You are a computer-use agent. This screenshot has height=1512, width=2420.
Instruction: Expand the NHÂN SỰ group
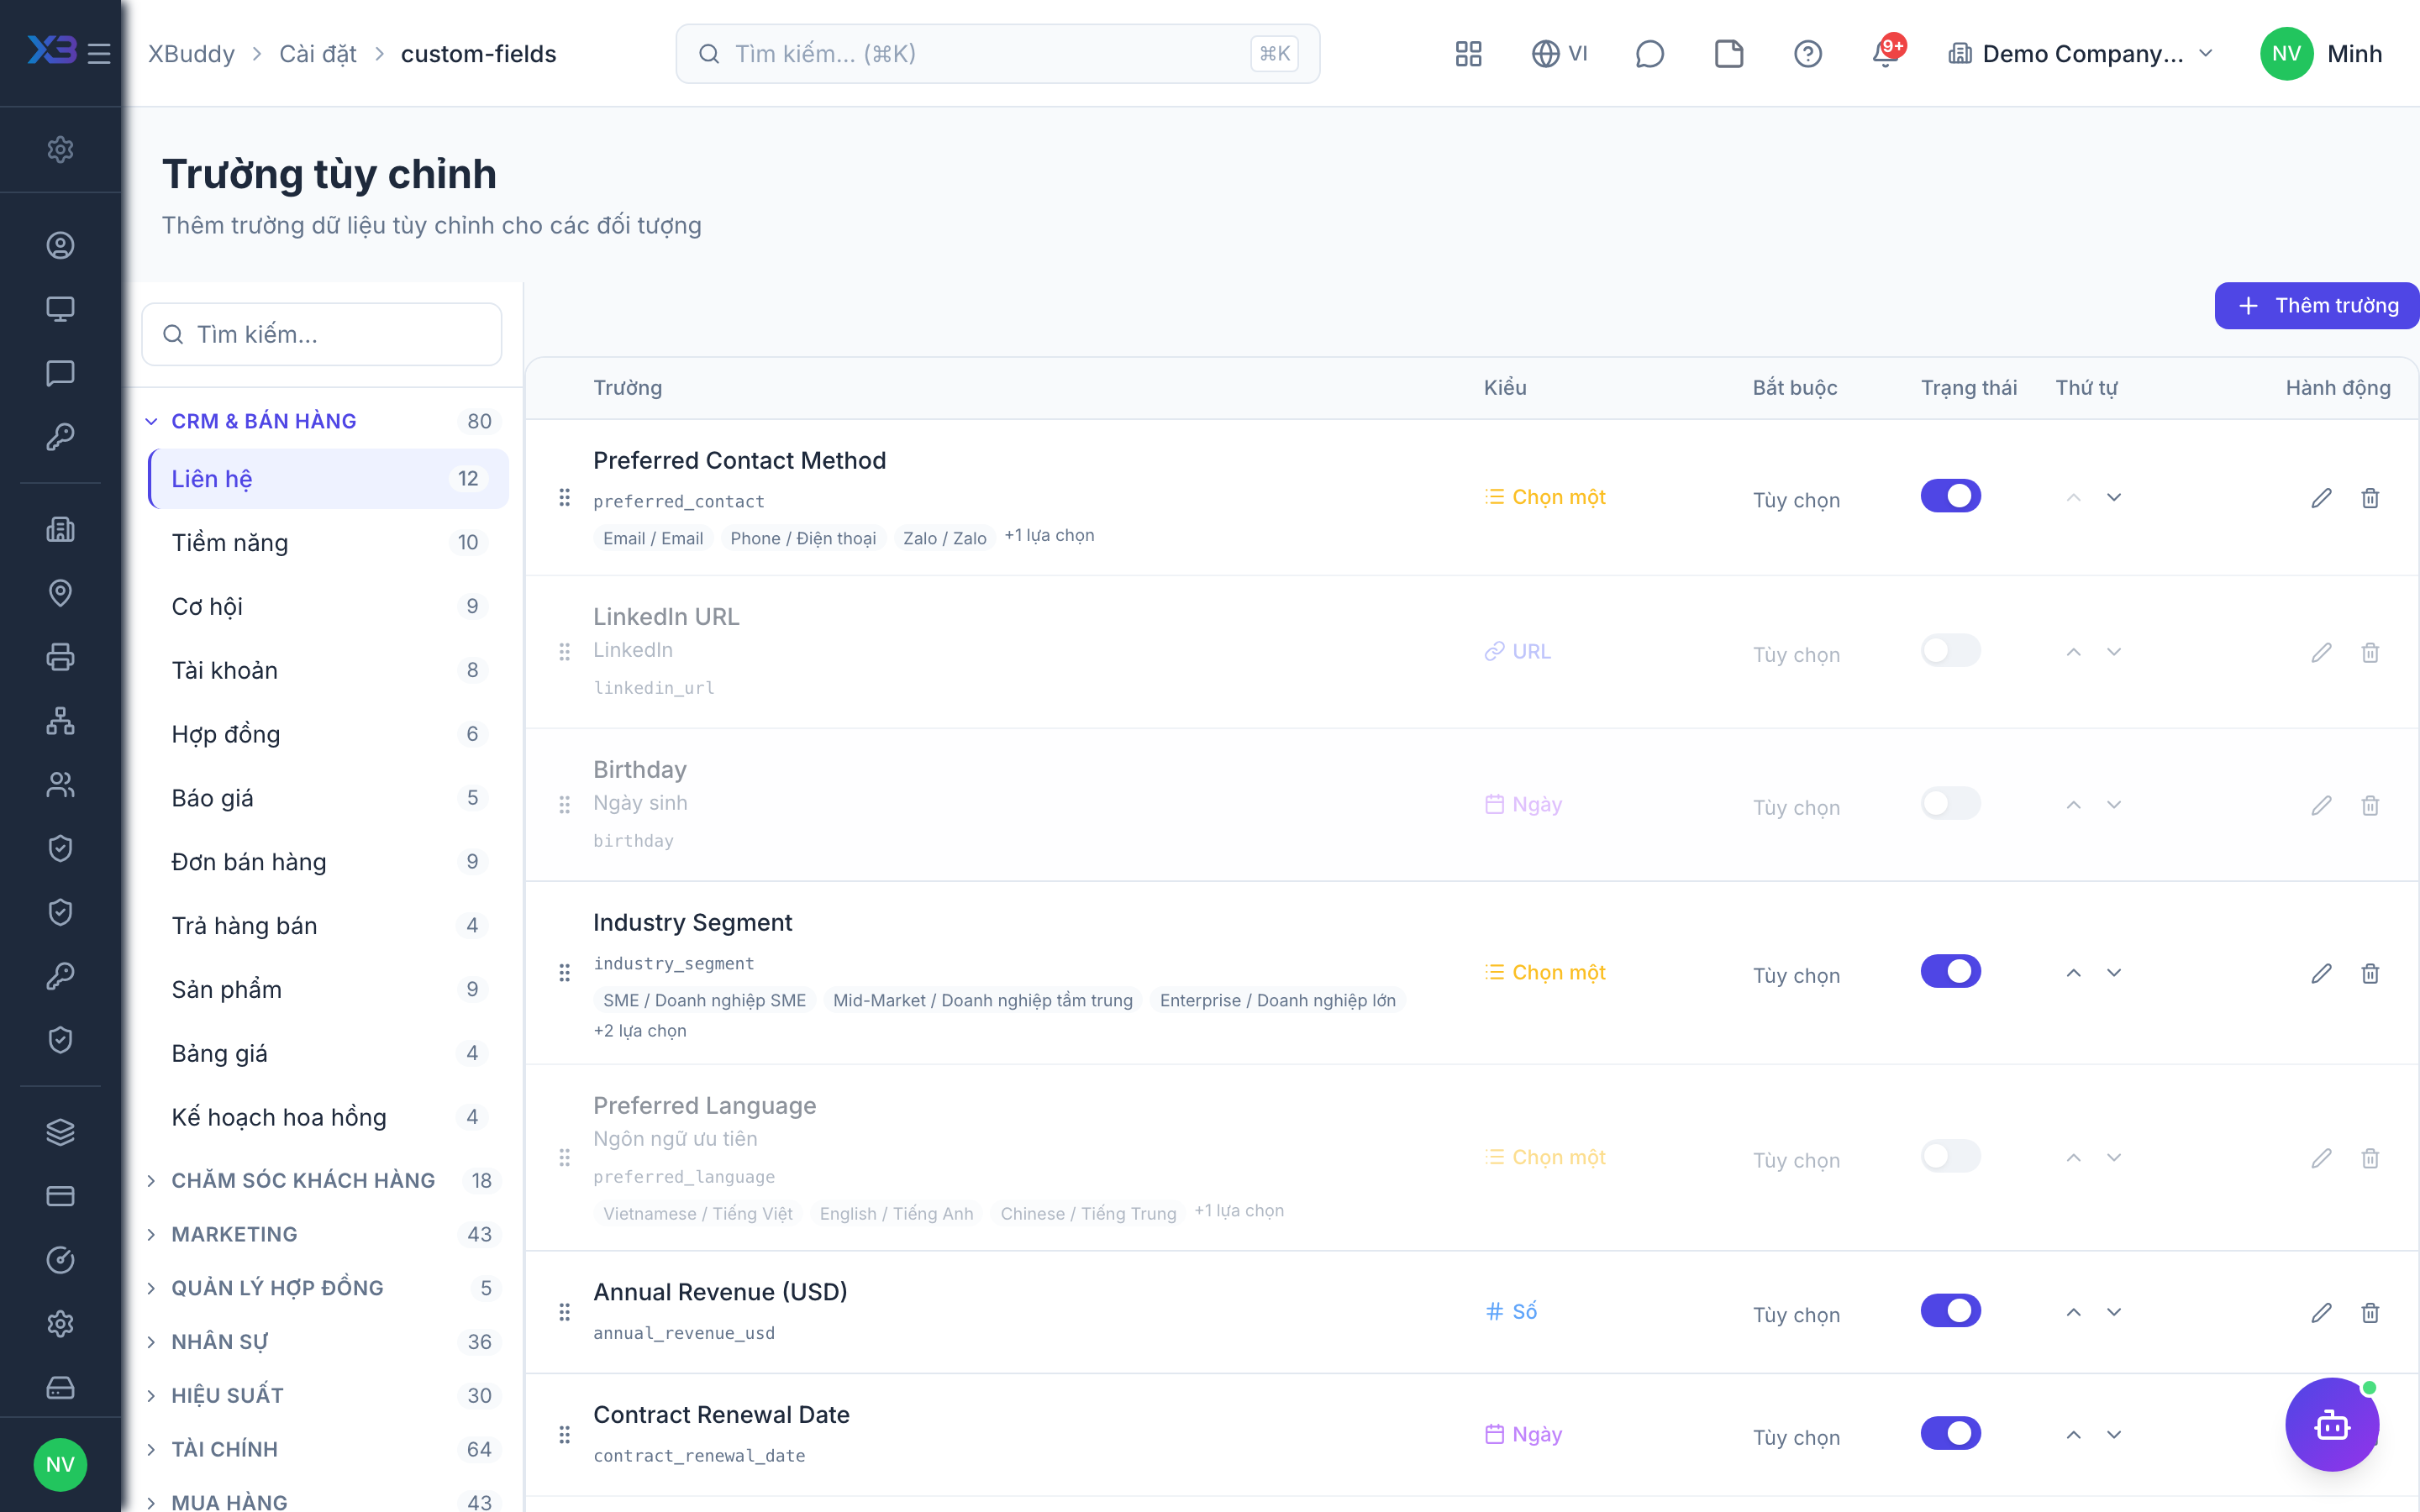322,1341
